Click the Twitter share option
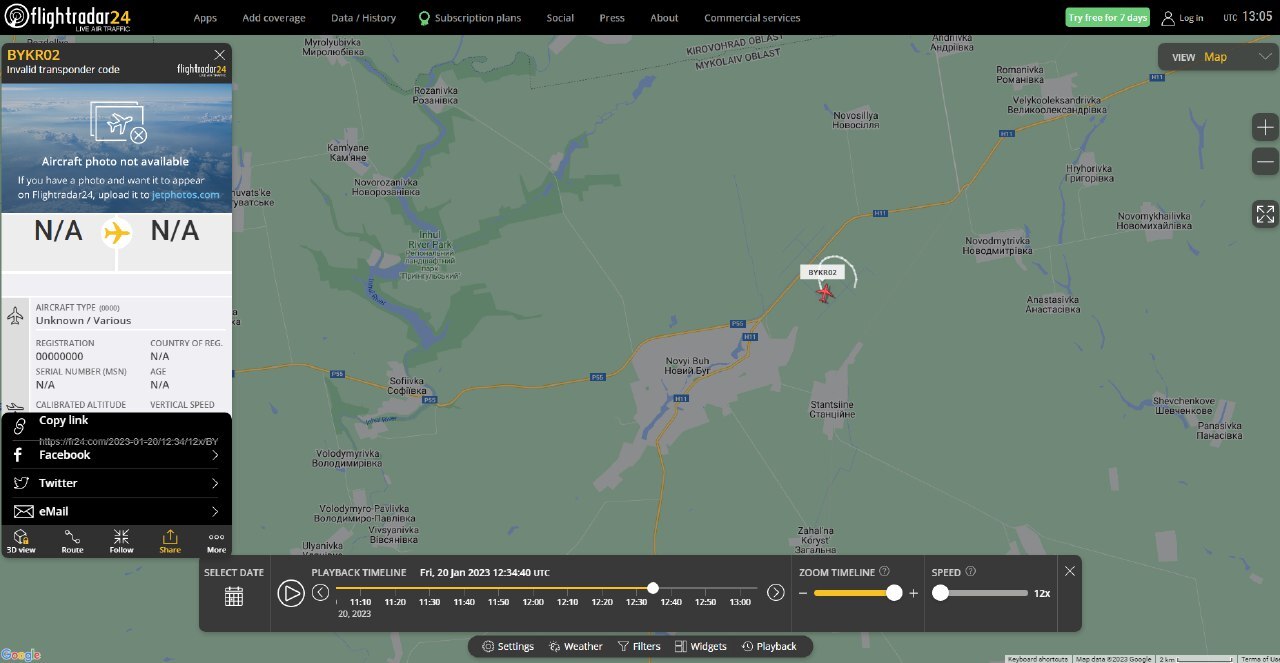Viewport: 1280px width, 663px height. coord(115,483)
